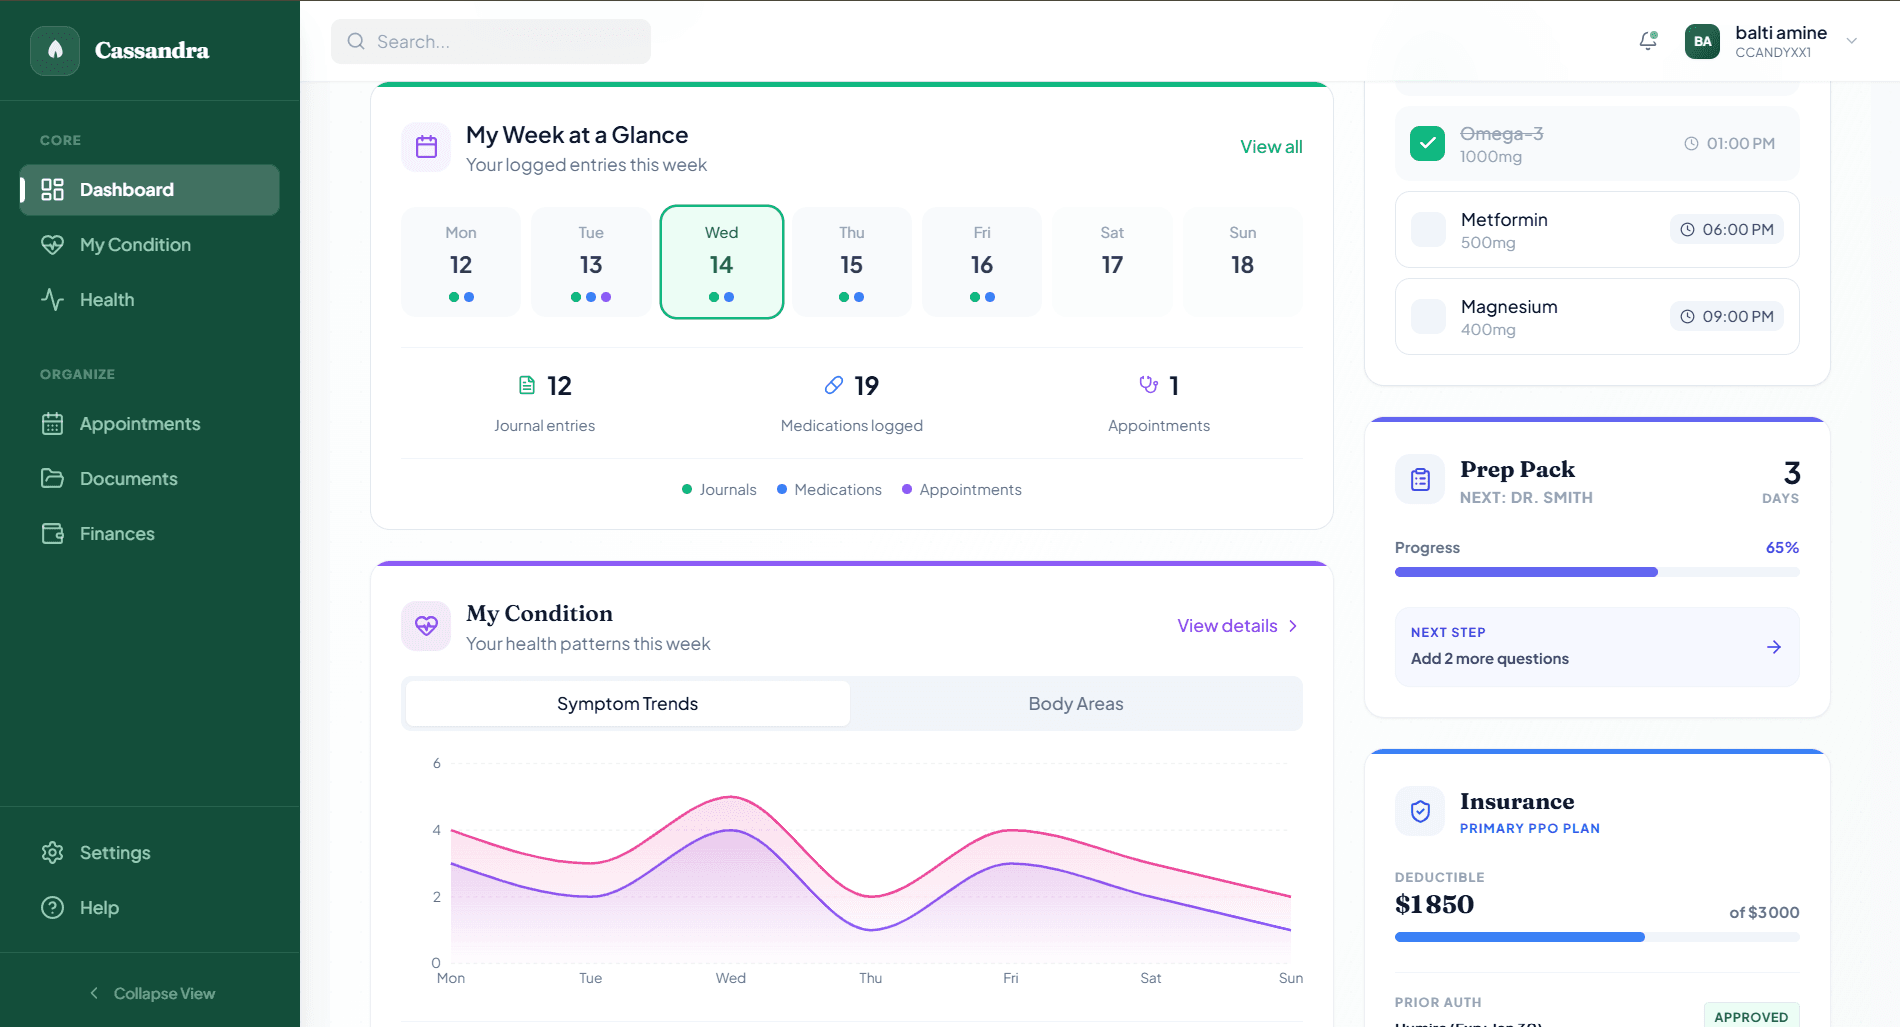Toggle the Appointments legend item

(961, 489)
